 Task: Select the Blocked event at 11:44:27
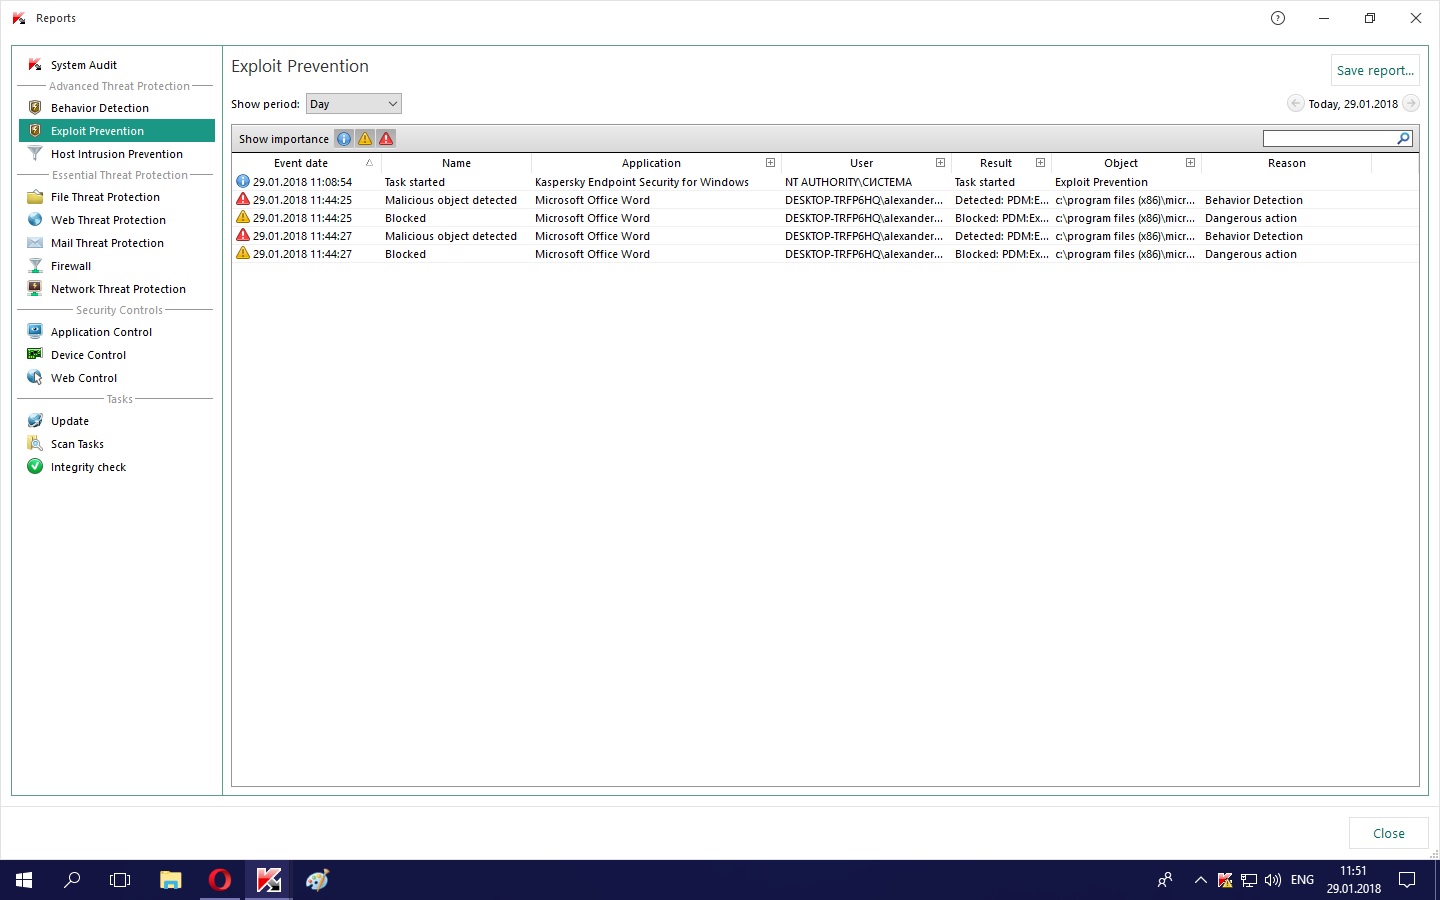click(x=825, y=254)
